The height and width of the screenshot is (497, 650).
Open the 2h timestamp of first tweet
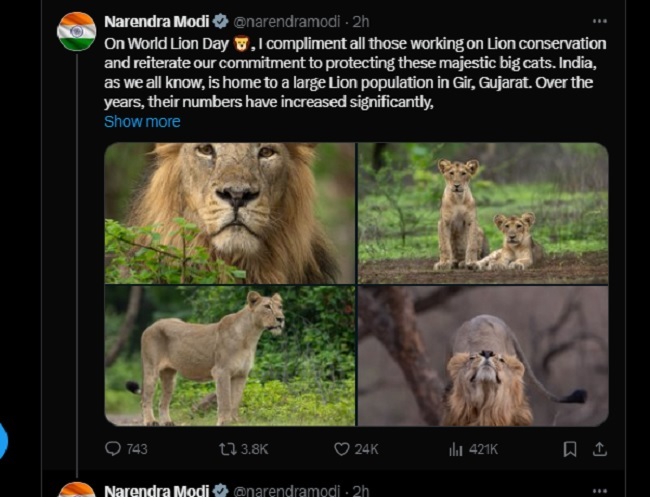coord(360,20)
